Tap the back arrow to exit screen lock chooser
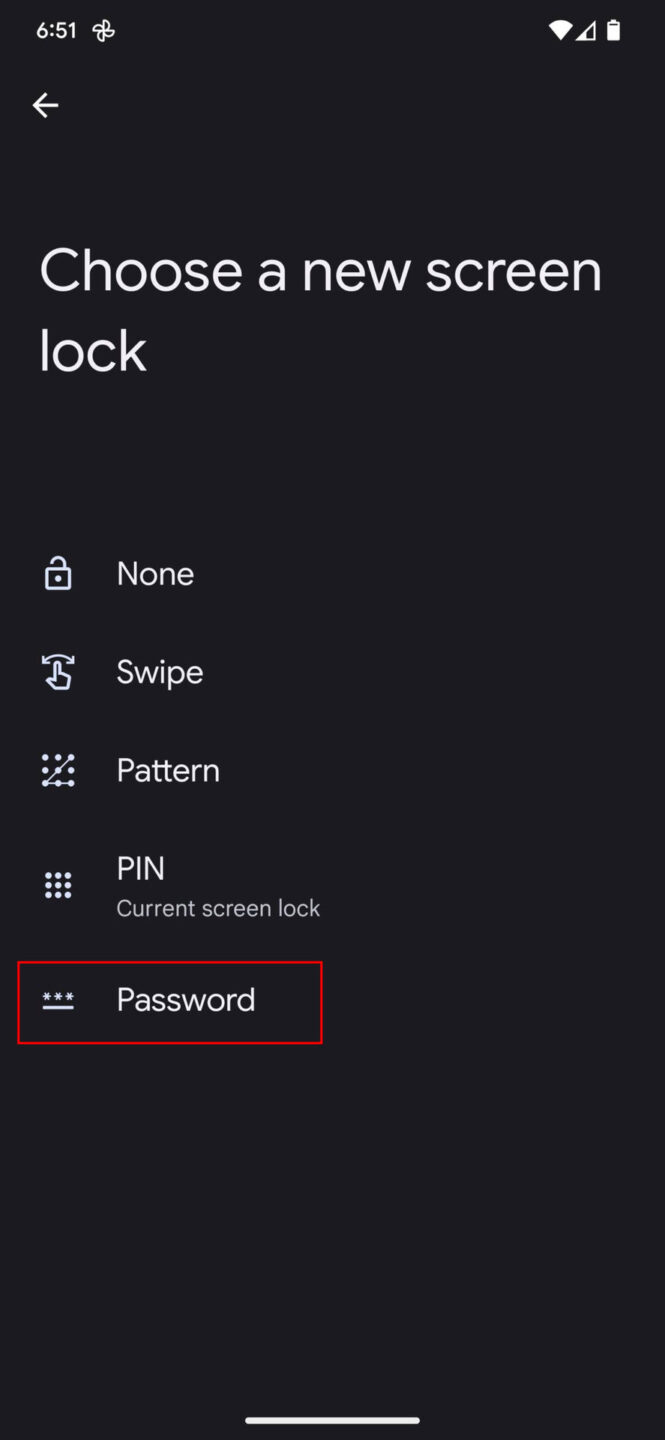The image size is (665, 1440). click(x=46, y=105)
